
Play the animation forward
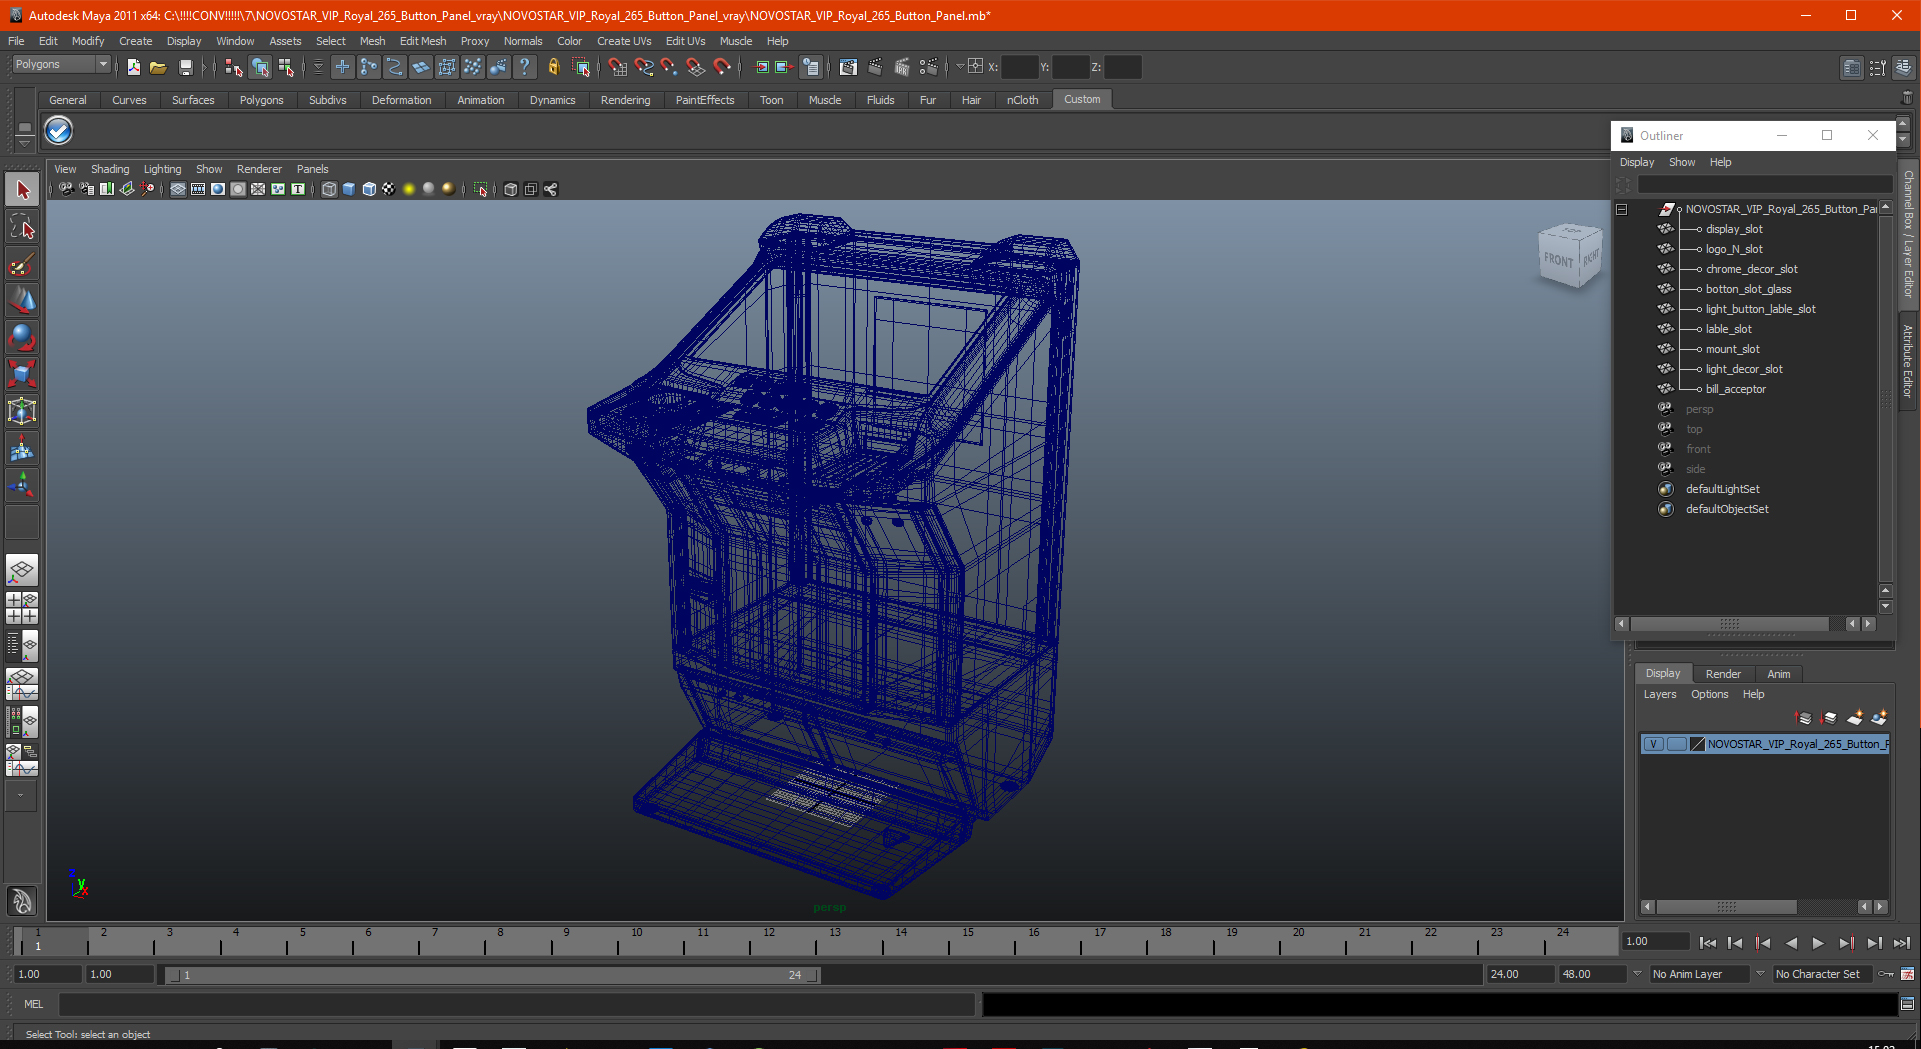[x=1818, y=943]
